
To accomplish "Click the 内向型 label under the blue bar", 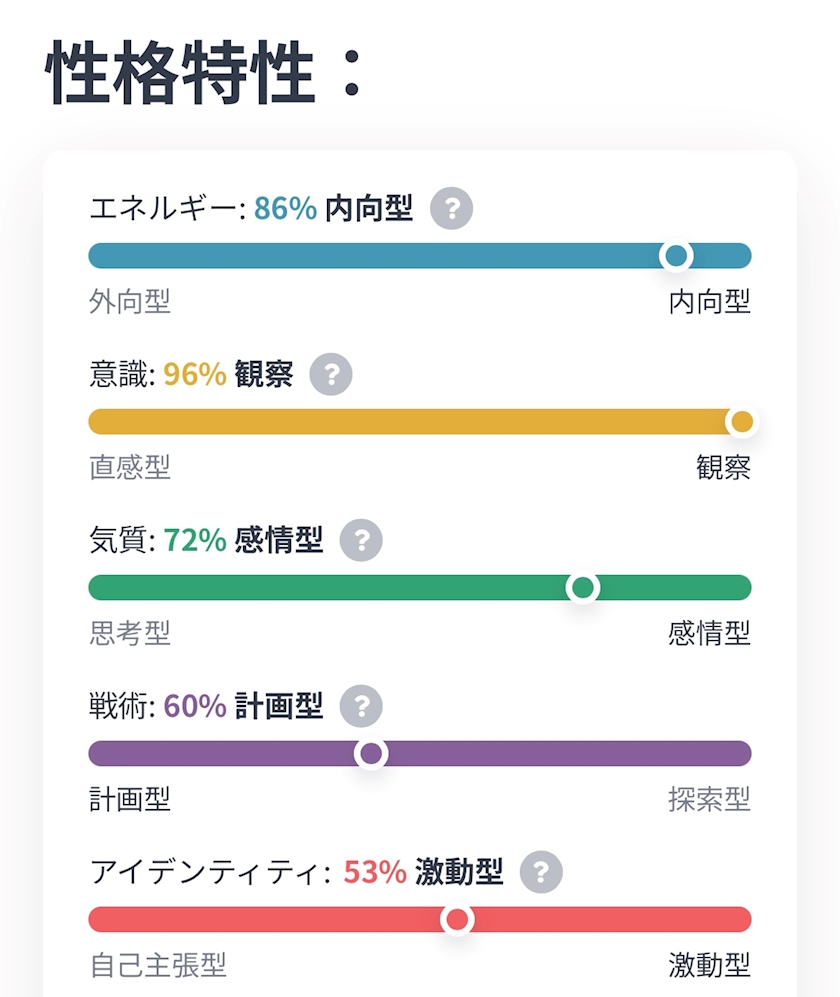I will click(x=710, y=301).
